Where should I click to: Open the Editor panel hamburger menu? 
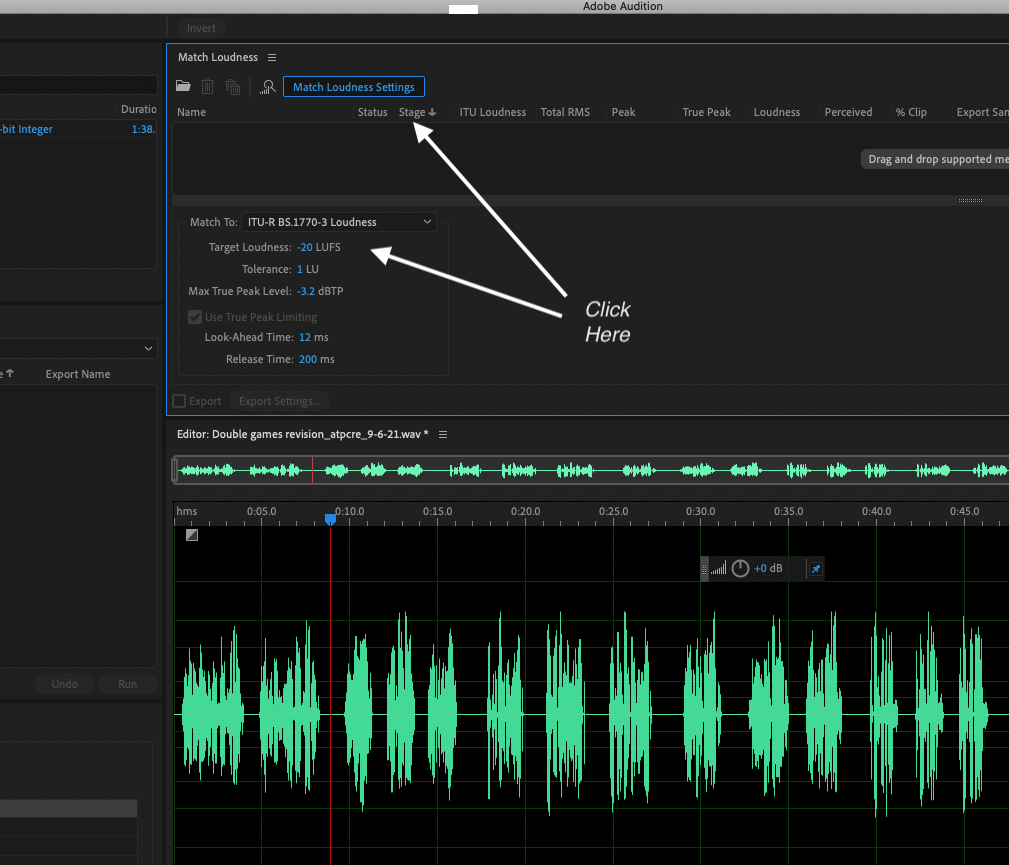[x=443, y=435]
